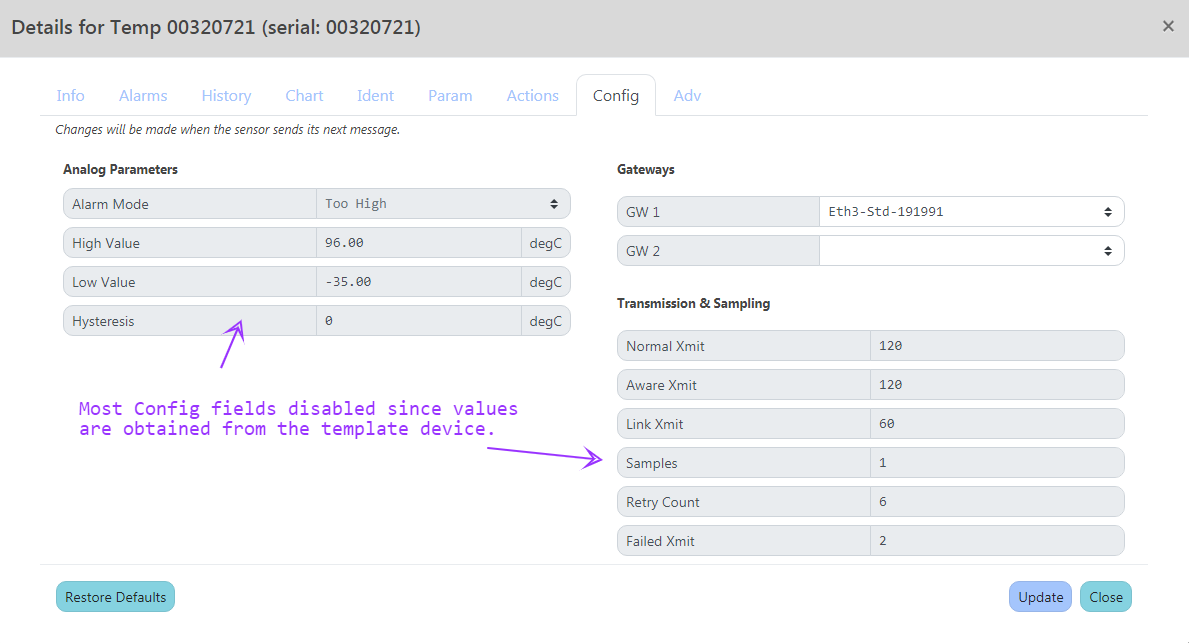Open the History tab
Screen dimensions: 1189x643
(226, 95)
